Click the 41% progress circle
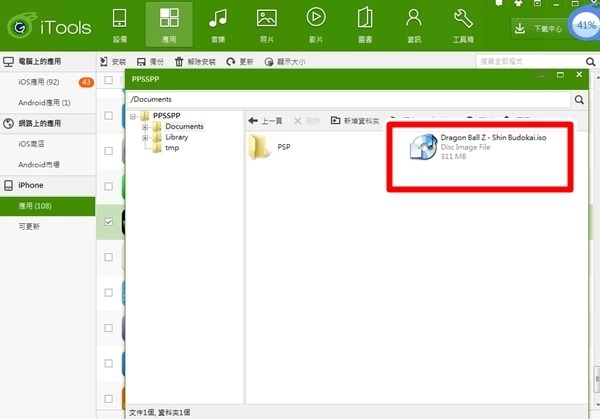 (585, 25)
